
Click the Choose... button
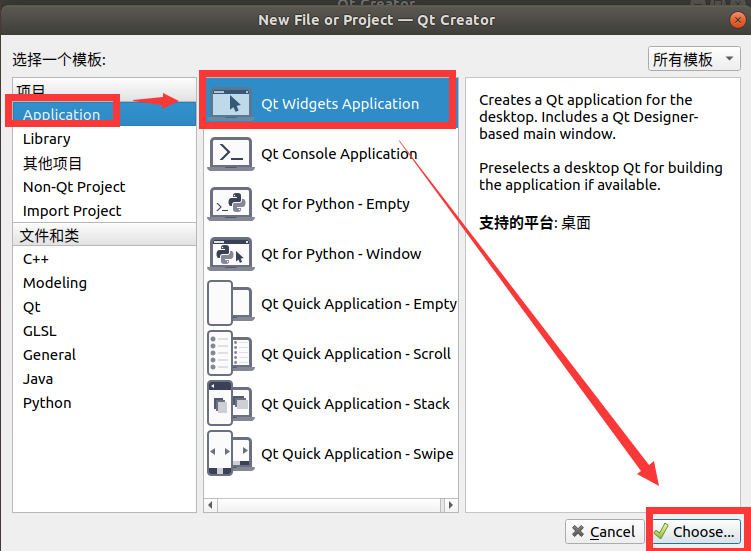(x=695, y=531)
